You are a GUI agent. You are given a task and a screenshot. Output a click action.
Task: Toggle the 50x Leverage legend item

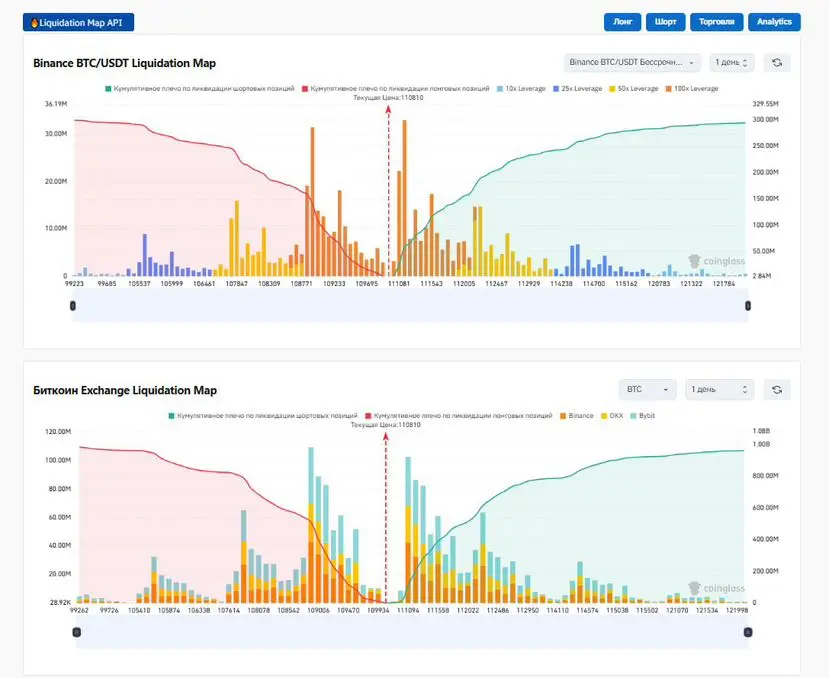pyautogui.click(x=633, y=89)
